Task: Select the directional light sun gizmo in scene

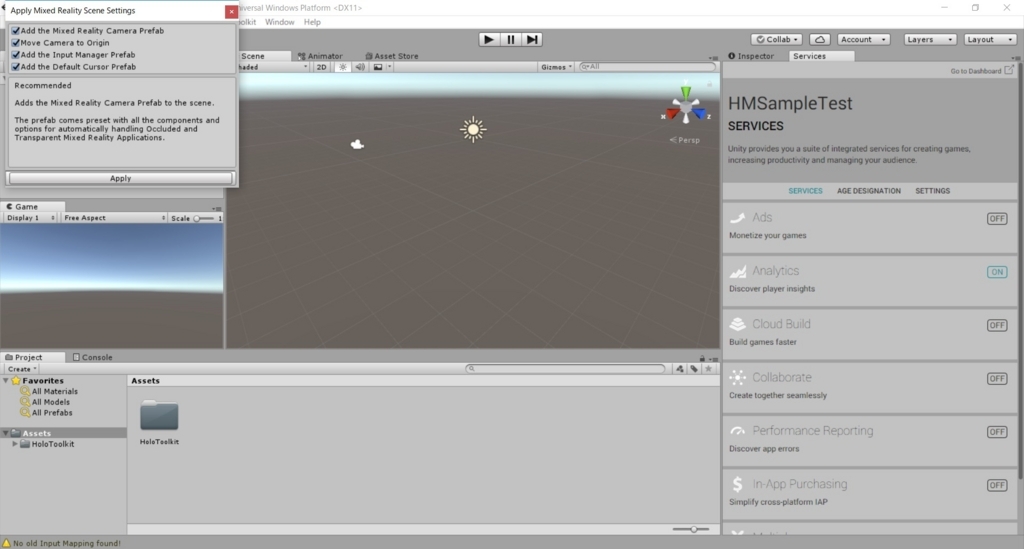Action: point(473,129)
